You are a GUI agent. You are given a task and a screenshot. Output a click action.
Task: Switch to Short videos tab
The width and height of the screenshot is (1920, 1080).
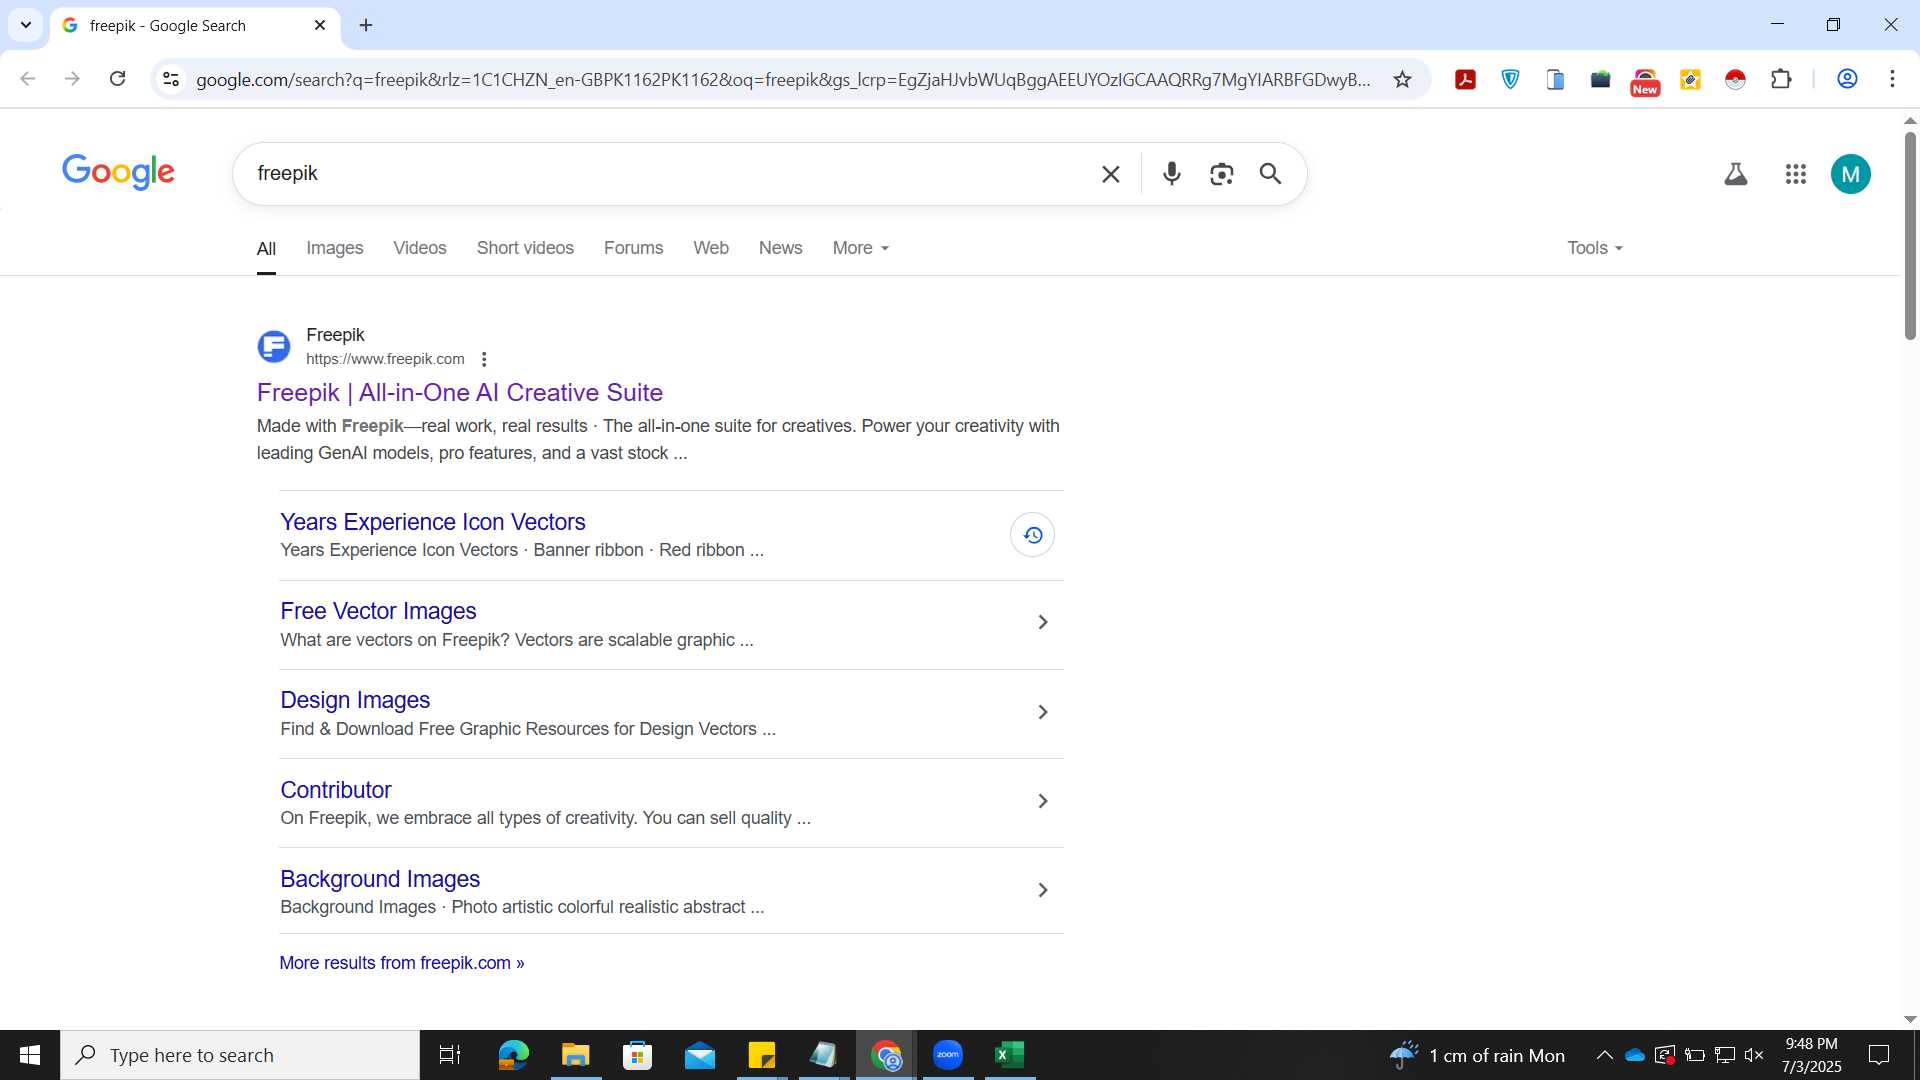tap(525, 248)
